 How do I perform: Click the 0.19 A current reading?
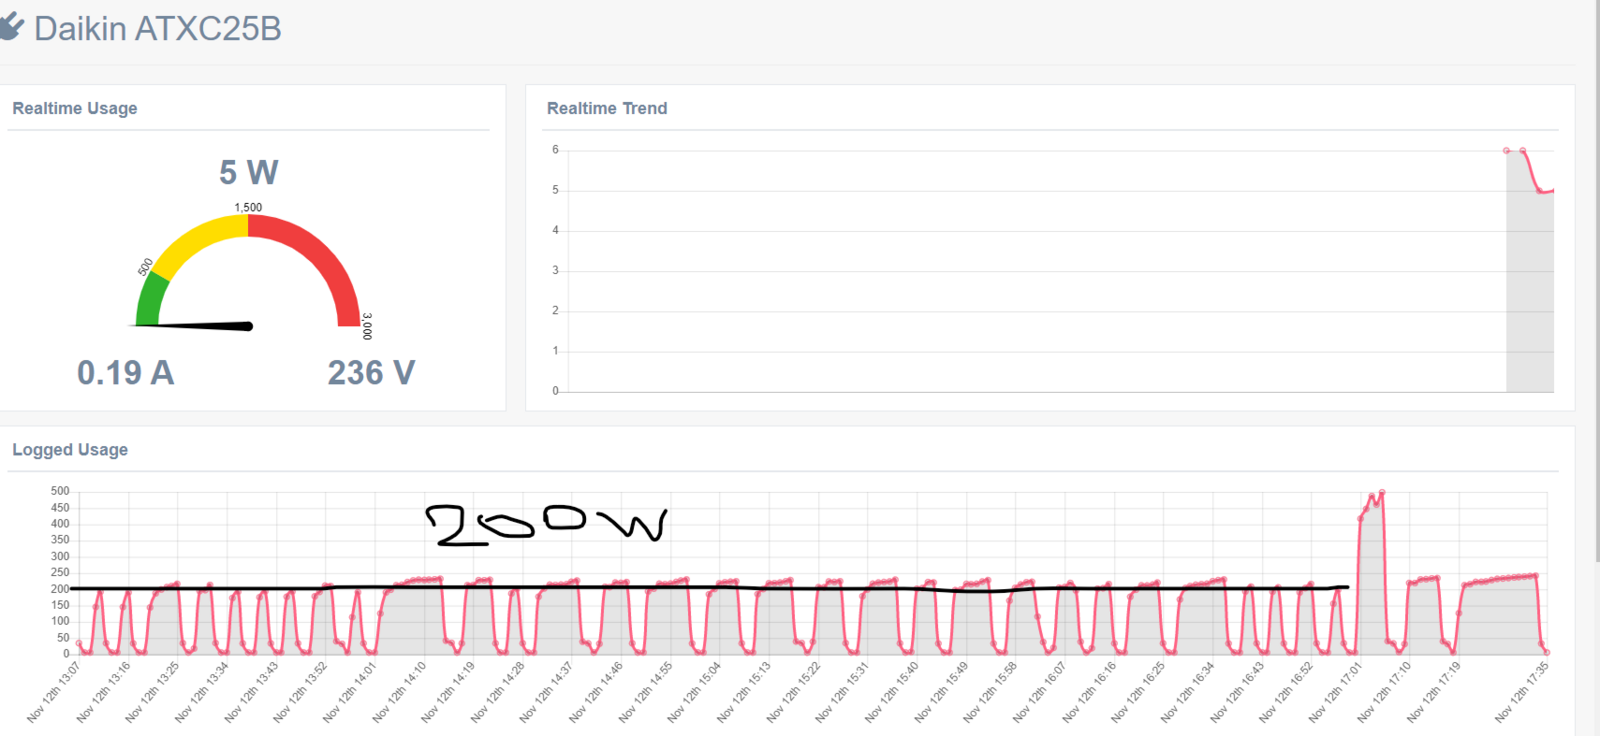point(126,373)
